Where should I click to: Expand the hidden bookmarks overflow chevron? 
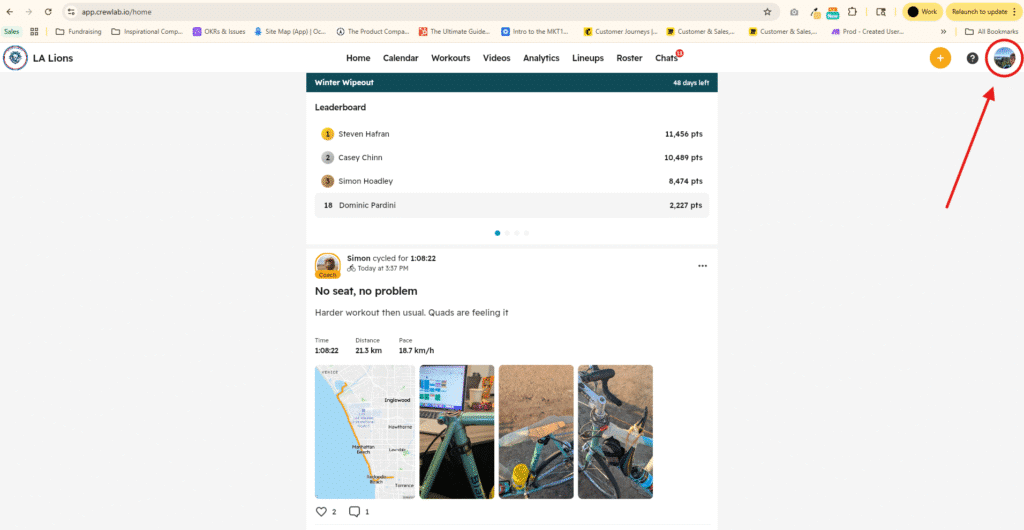coord(943,31)
